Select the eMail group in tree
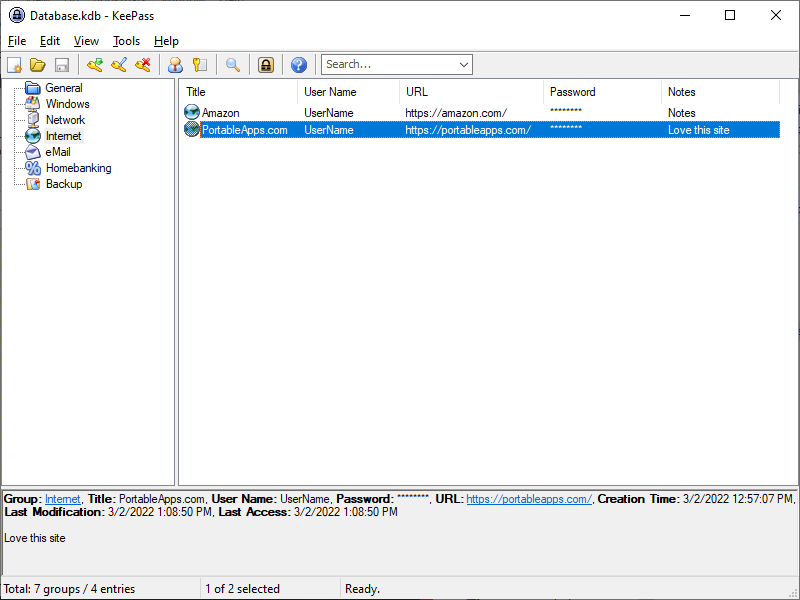The width and height of the screenshot is (800, 600). point(57,152)
